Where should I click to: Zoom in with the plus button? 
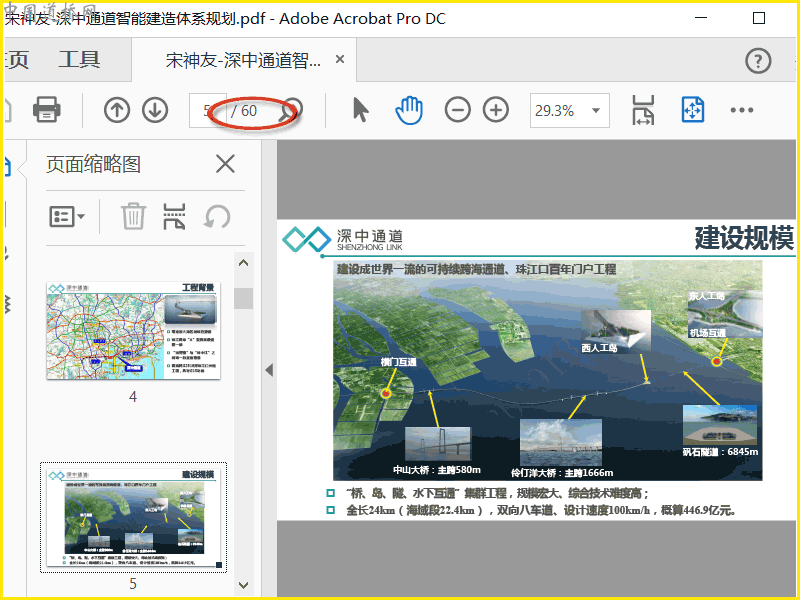[x=496, y=110]
